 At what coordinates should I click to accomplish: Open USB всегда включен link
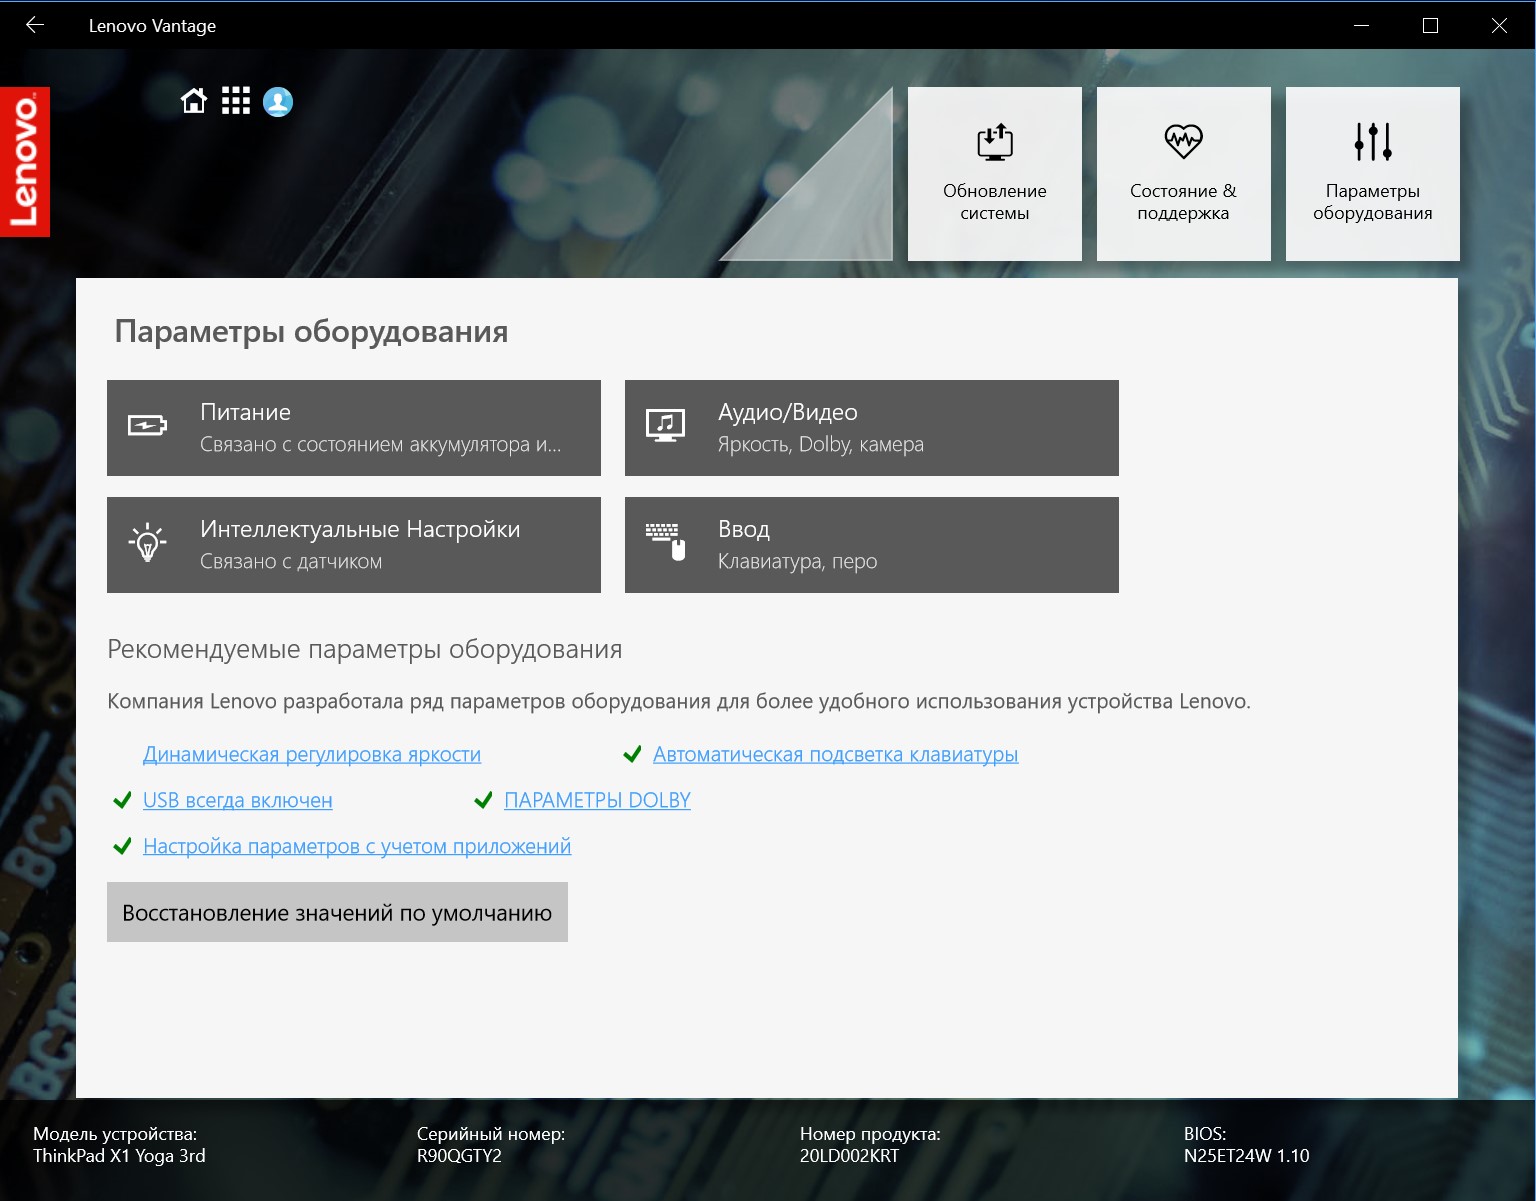click(238, 800)
